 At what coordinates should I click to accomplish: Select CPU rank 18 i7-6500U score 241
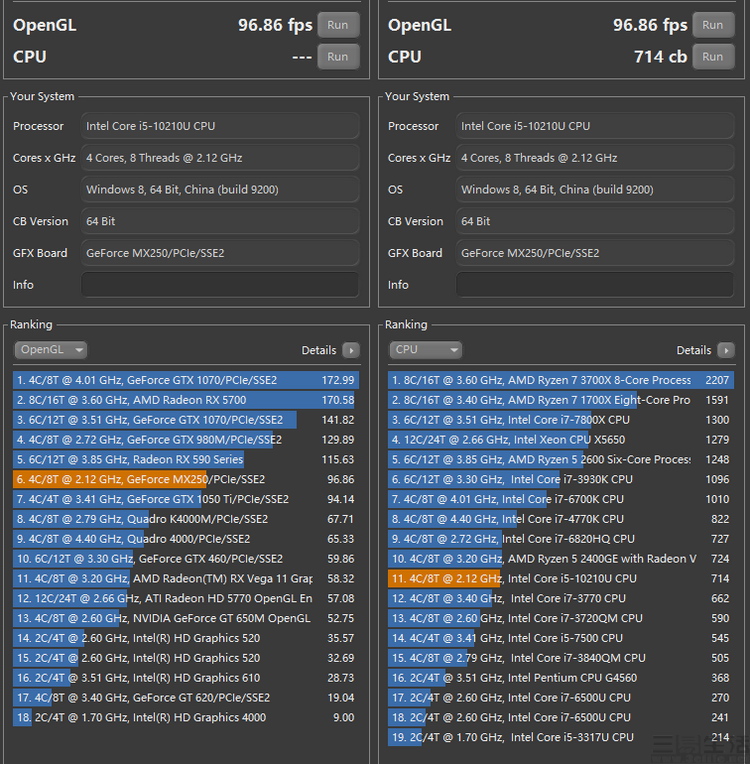pos(561,718)
